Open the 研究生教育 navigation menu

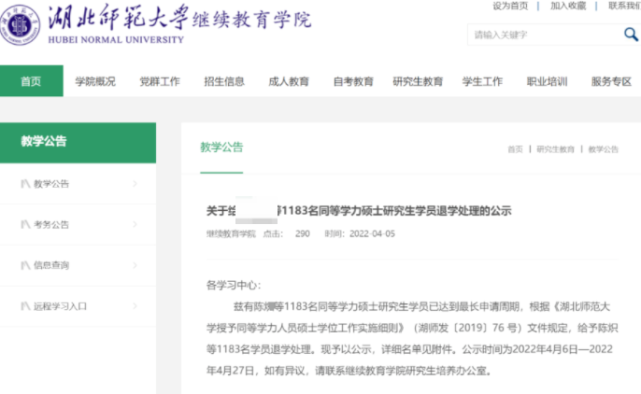click(x=418, y=81)
